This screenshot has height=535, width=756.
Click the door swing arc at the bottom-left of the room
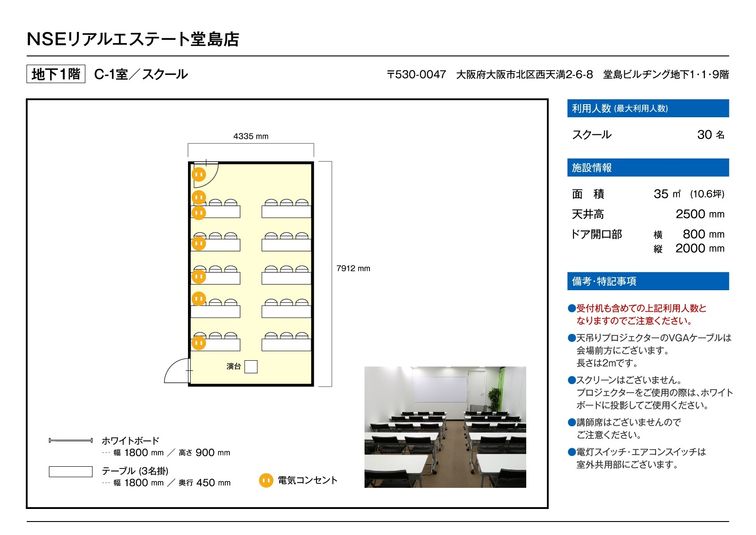[177, 371]
